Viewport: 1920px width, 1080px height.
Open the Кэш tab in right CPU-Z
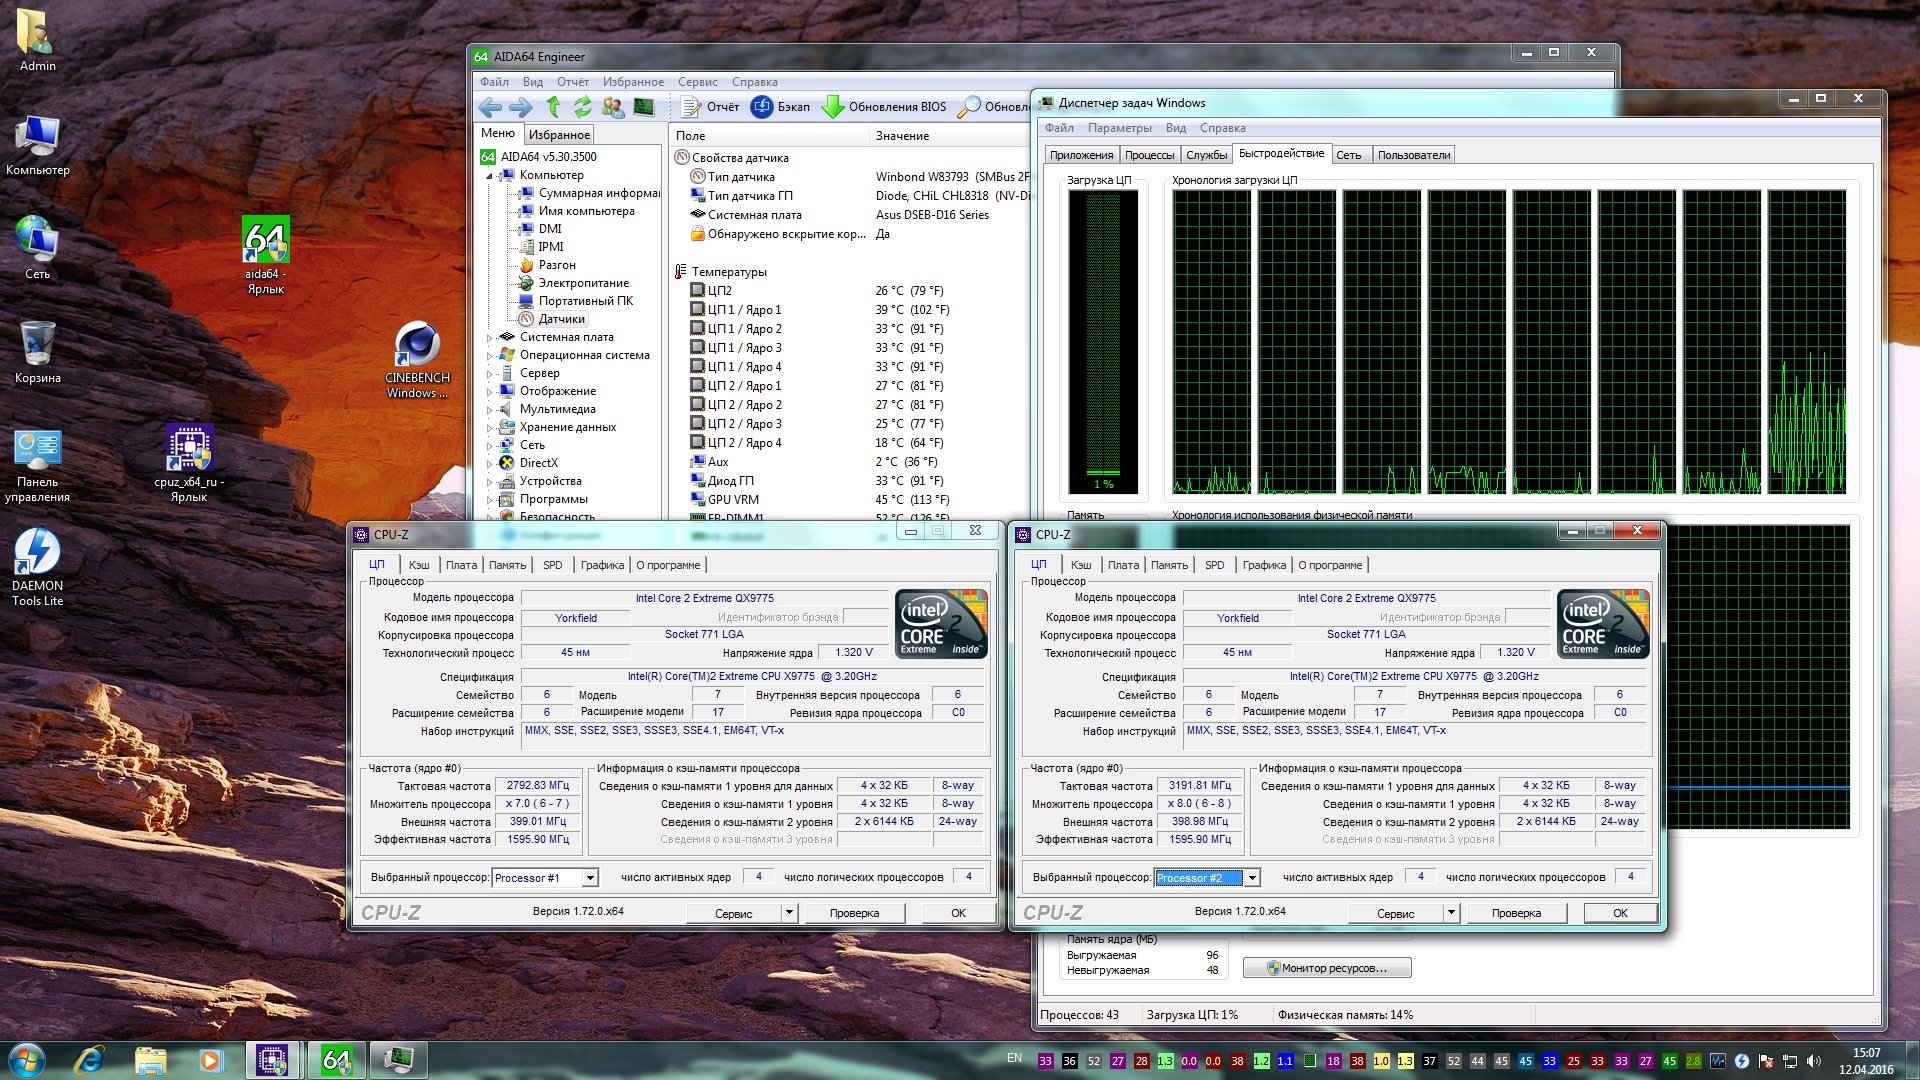pyautogui.click(x=1081, y=565)
